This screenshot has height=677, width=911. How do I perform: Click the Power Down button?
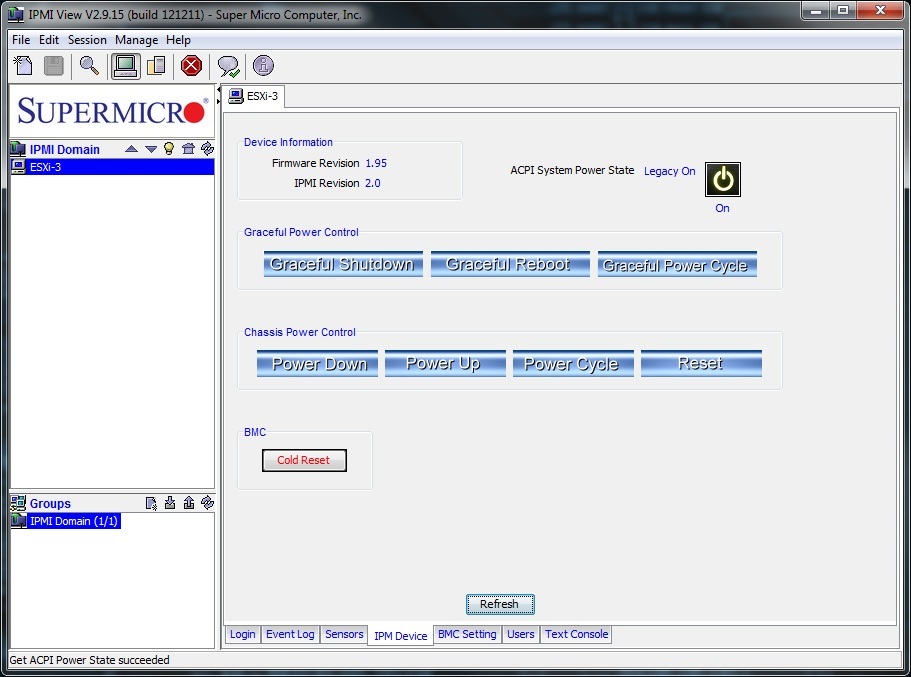point(317,363)
